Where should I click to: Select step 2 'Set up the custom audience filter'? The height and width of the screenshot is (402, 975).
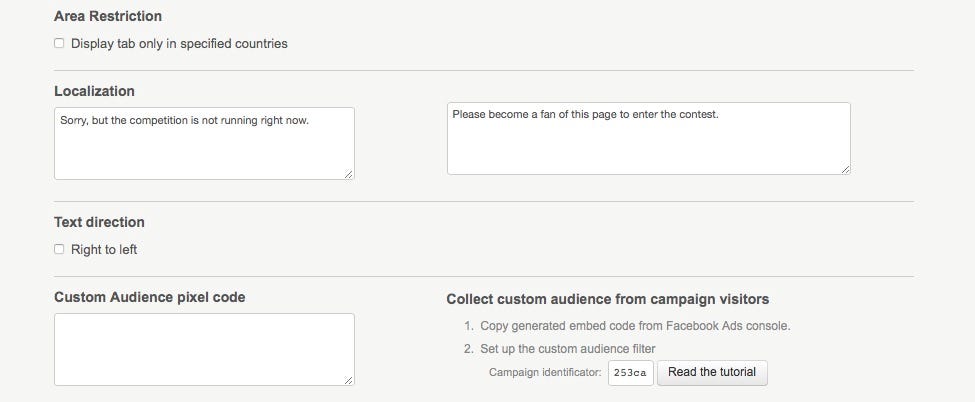pos(568,348)
